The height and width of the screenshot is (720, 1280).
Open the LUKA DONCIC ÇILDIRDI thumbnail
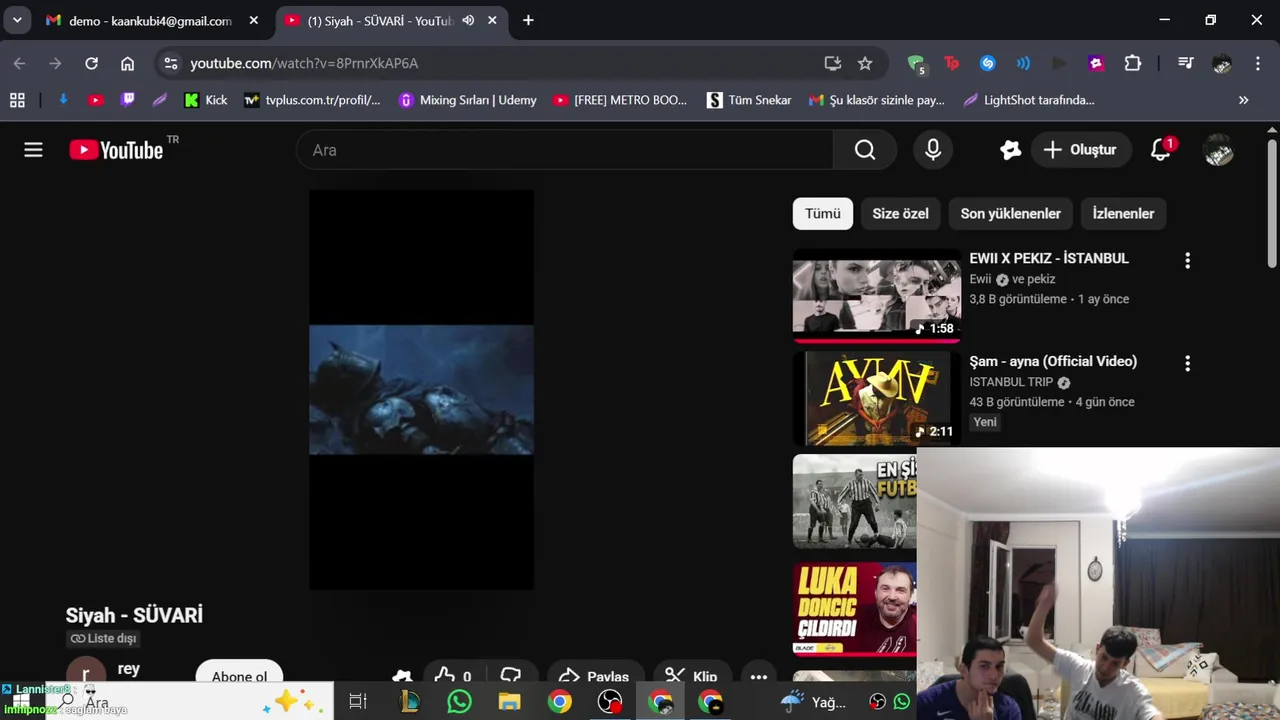point(855,608)
